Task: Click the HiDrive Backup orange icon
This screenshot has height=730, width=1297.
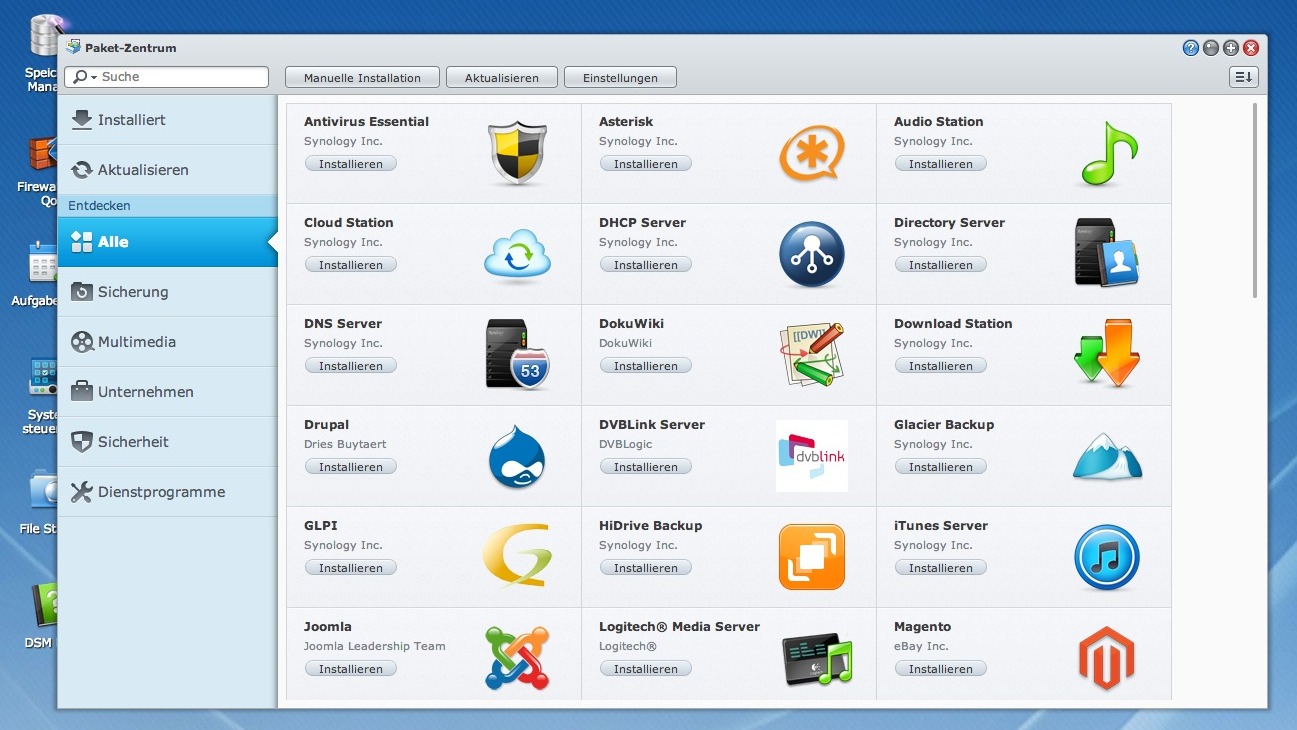Action: (811, 557)
